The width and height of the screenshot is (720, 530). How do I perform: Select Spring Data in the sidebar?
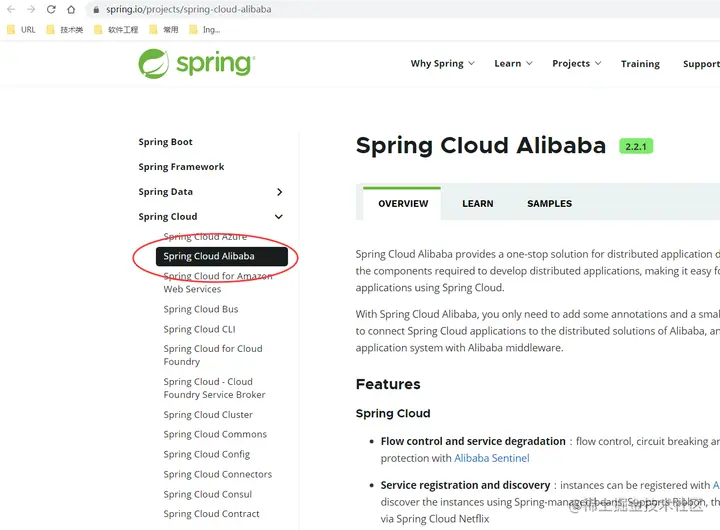point(165,192)
